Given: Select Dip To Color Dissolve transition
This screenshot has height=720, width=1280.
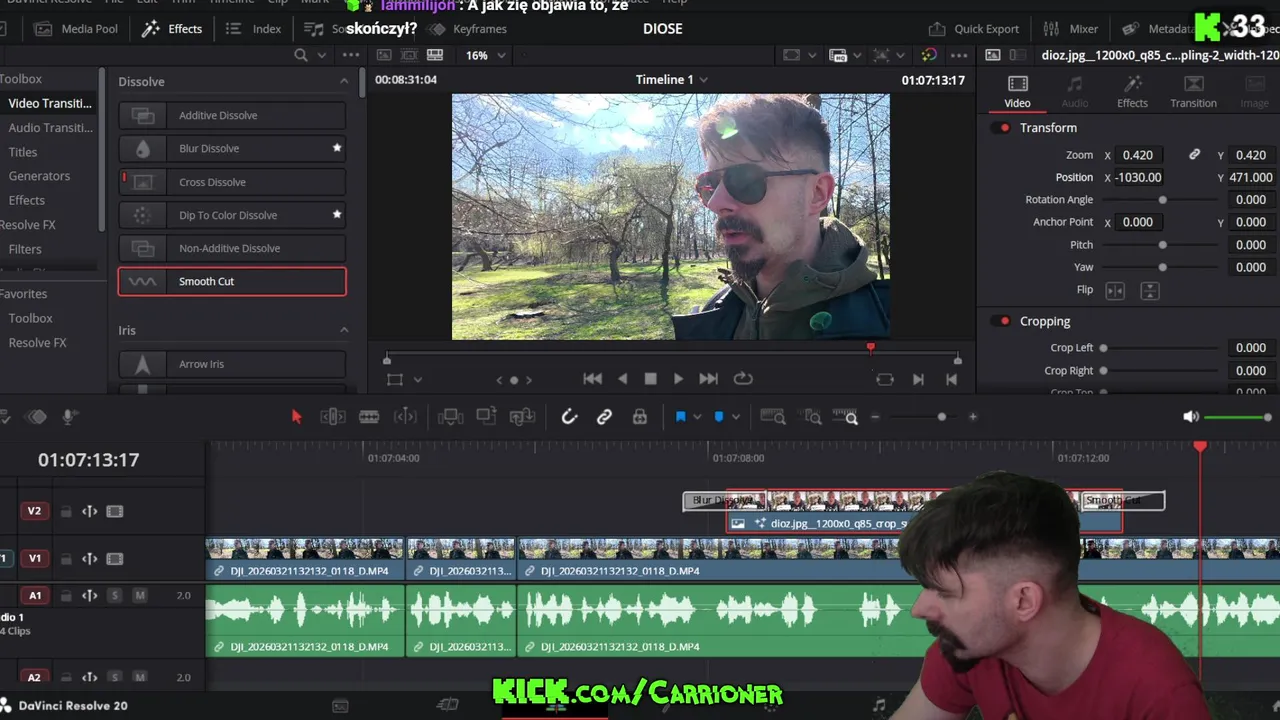Looking at the screenshot, I should pyautogui.click(x=232, y=215).
